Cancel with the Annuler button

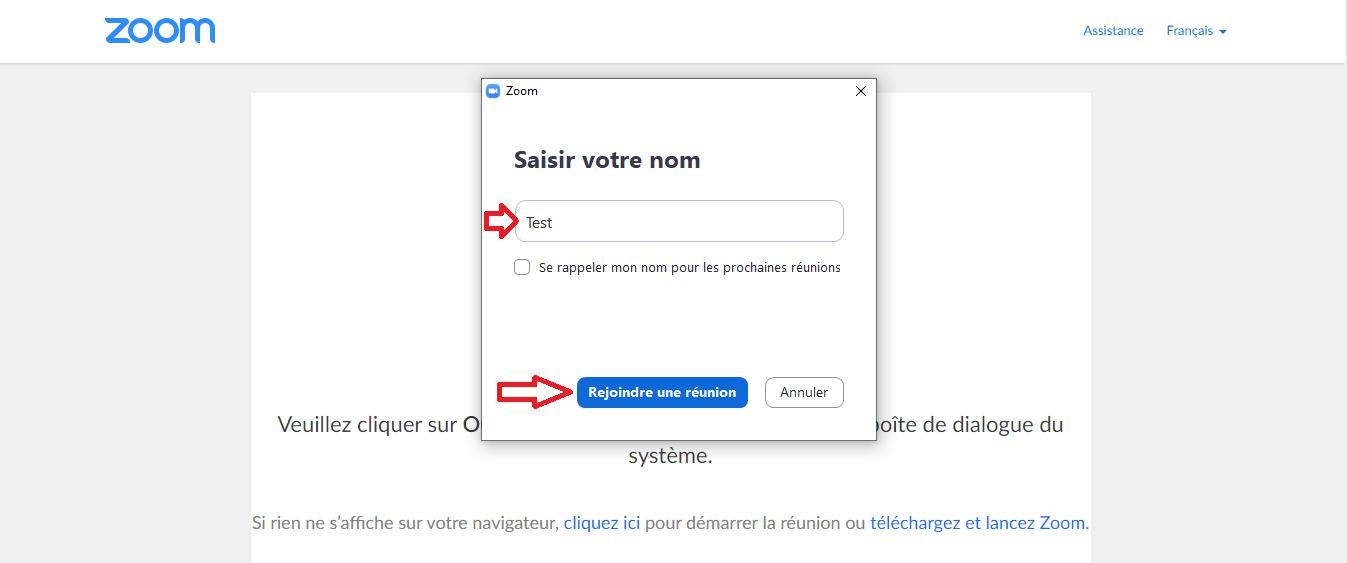click(804, 392)
